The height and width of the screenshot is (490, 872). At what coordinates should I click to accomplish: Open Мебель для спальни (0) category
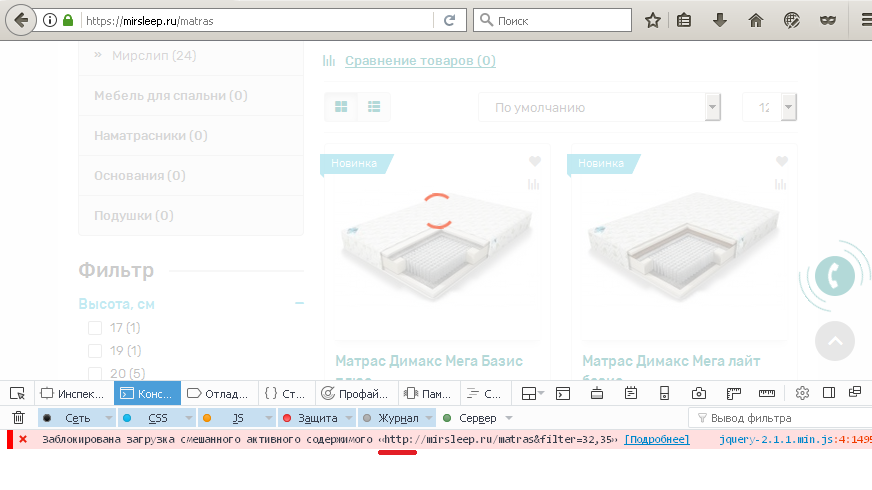tap(171, 96)
